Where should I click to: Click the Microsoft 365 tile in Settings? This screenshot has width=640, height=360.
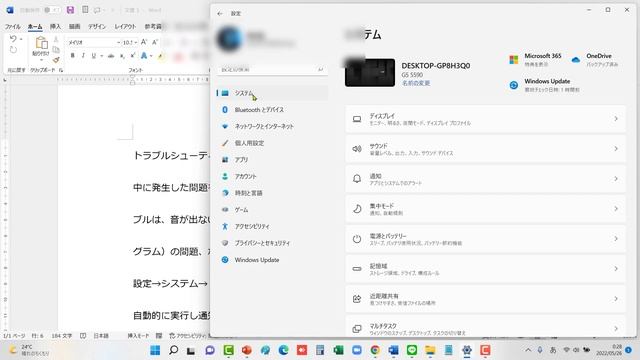[535, 60]
